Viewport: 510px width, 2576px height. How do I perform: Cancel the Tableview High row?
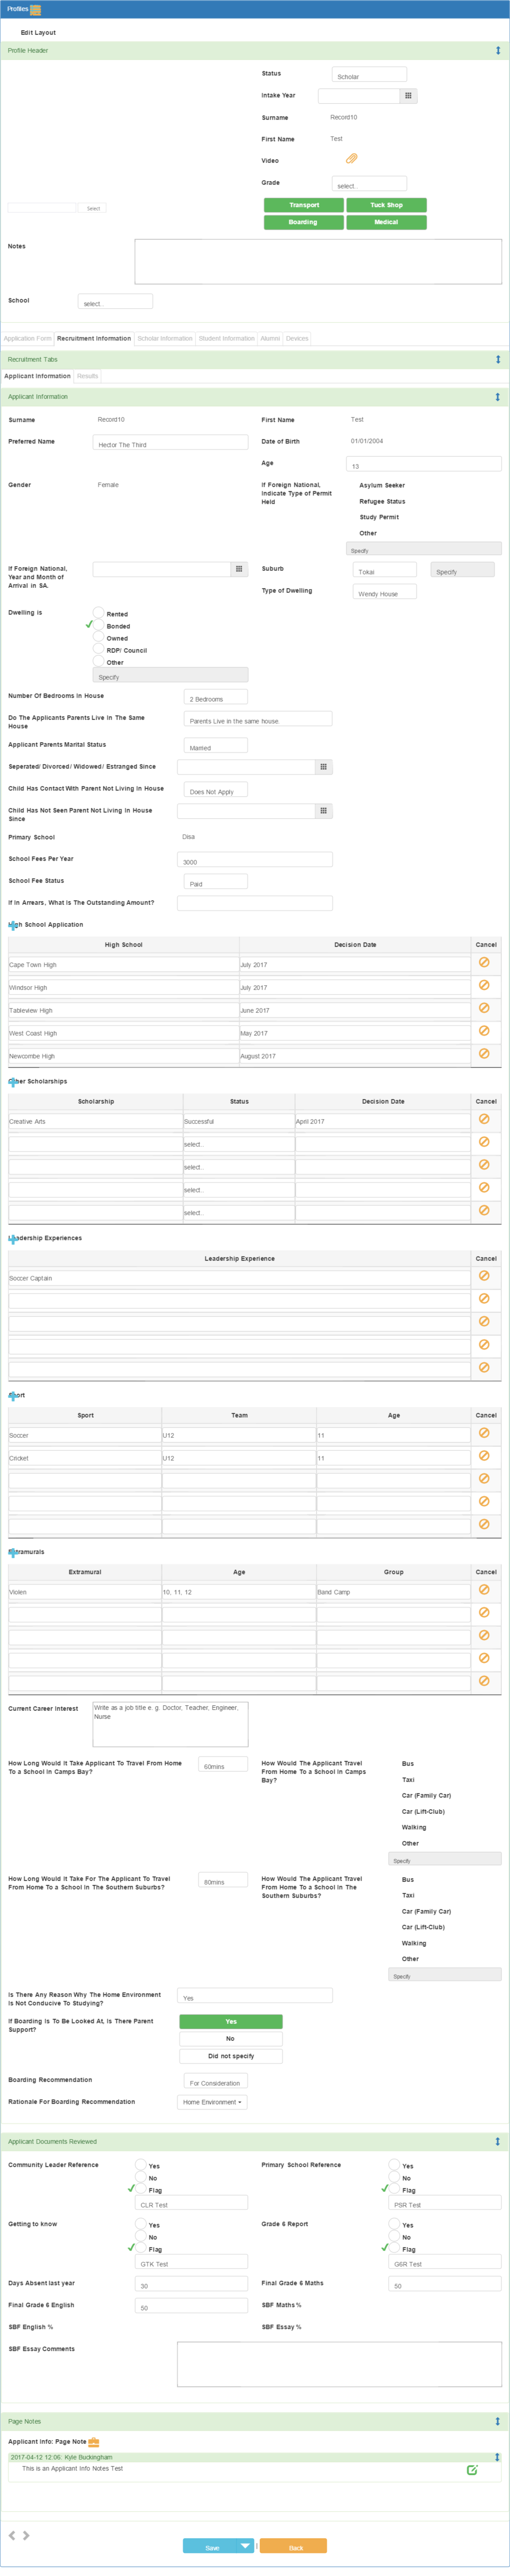click(484, 1008)
